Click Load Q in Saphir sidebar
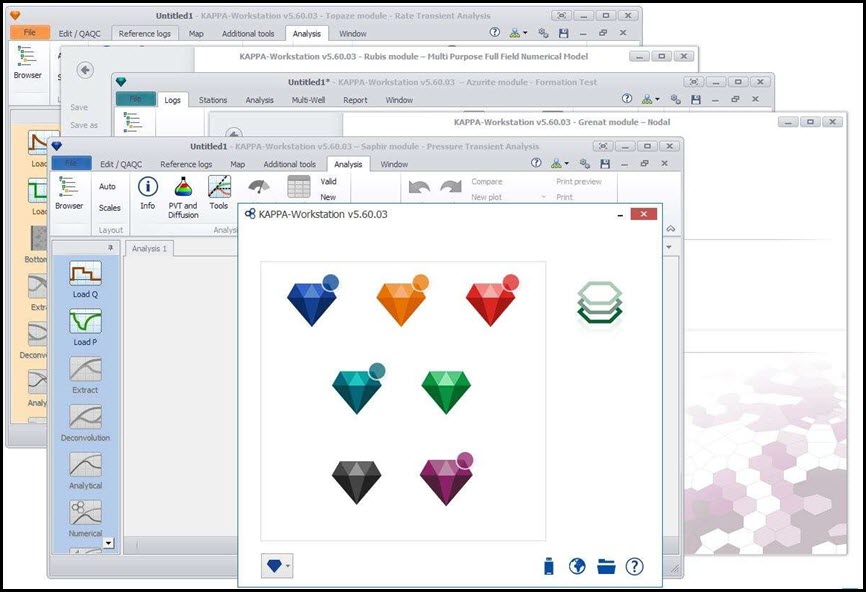Viewport: 866px width, 592px height. [85, 279]
